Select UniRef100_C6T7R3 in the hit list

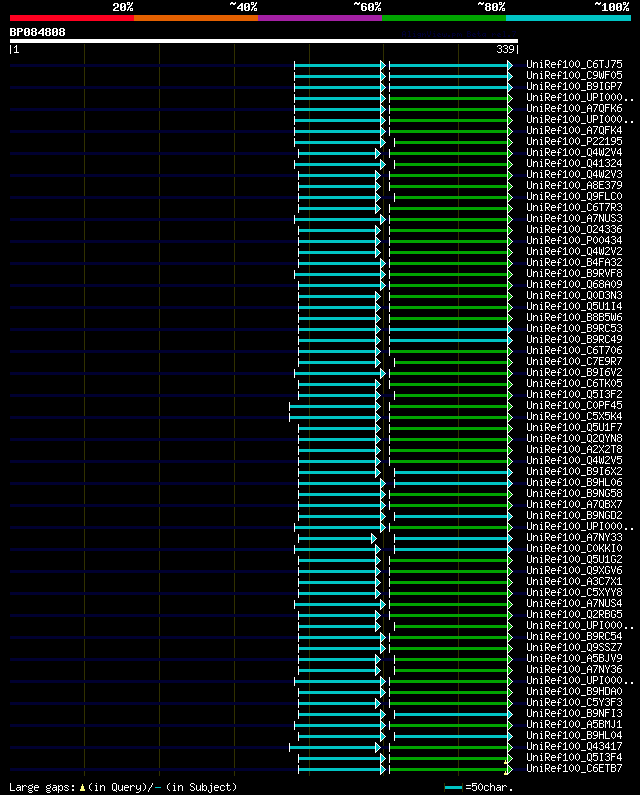point(574,207)
